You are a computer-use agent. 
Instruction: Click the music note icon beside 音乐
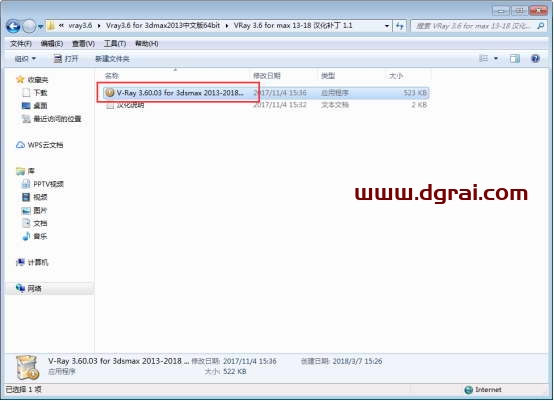[26, 236]
